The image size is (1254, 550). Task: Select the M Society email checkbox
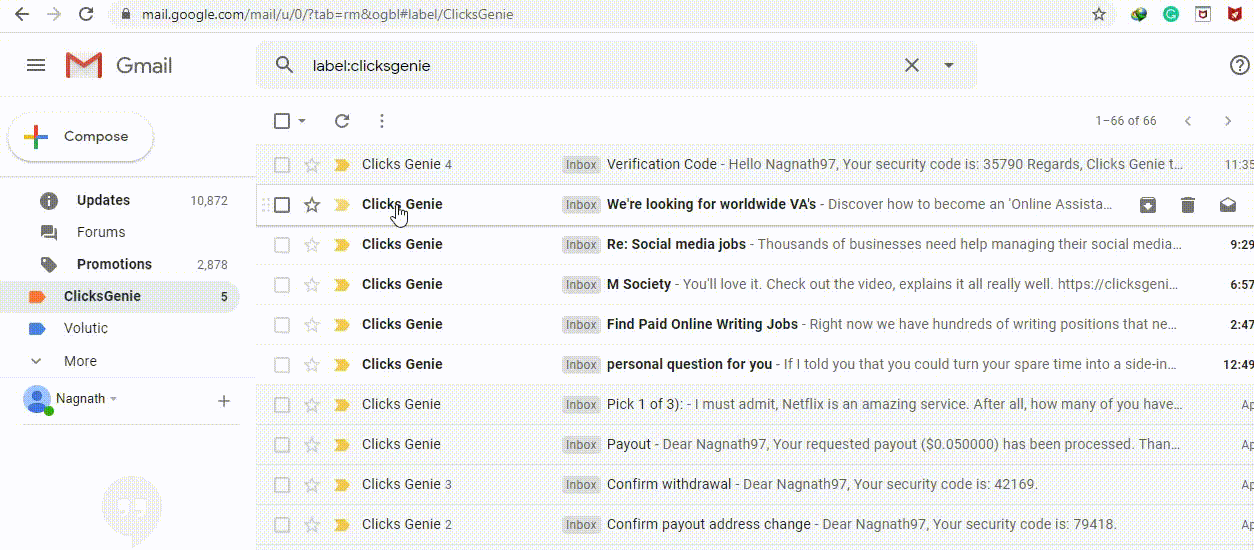click(282, 285)
